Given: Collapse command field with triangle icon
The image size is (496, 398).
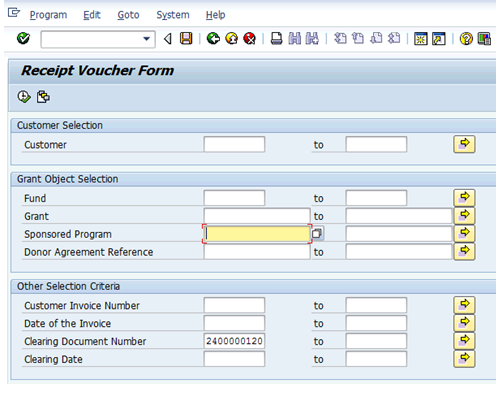Looking at the screenshot, I should point(168,39).
